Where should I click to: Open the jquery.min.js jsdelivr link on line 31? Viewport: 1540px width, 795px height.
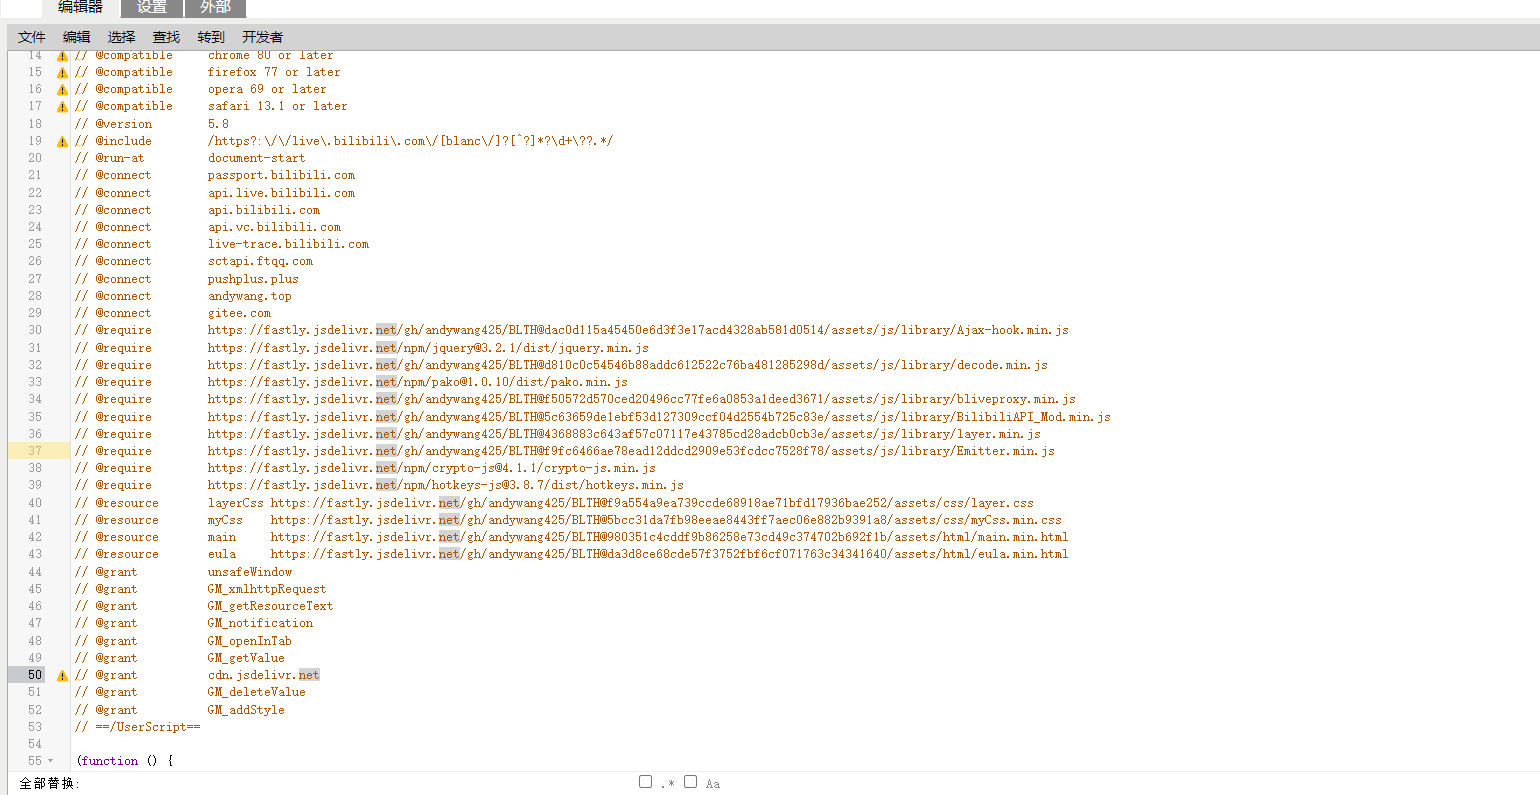(x=428, y=347)
